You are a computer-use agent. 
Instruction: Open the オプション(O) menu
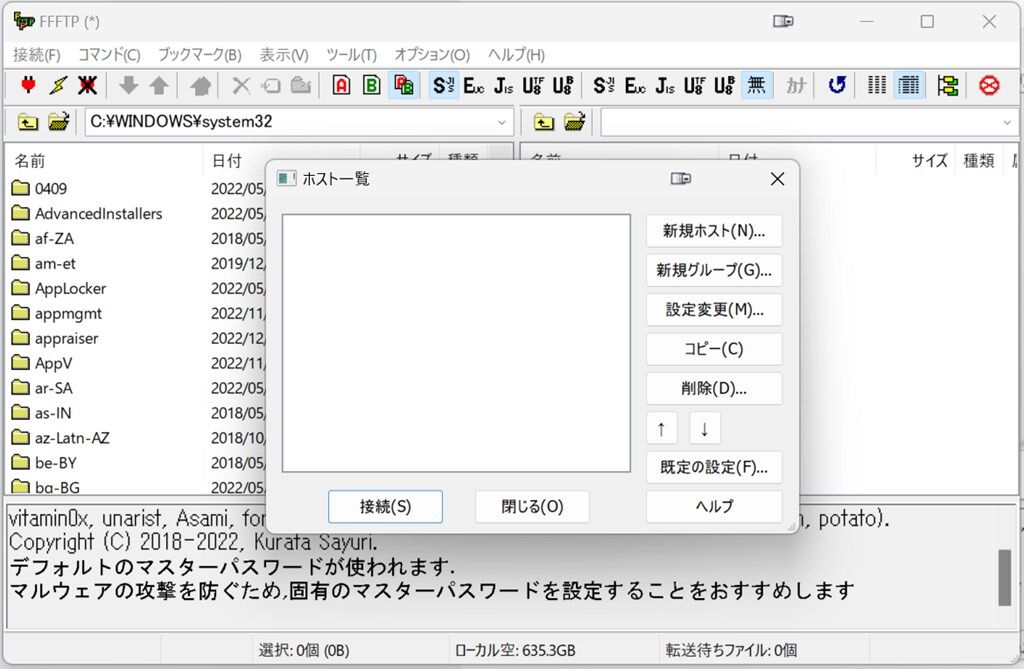point(432,55)
